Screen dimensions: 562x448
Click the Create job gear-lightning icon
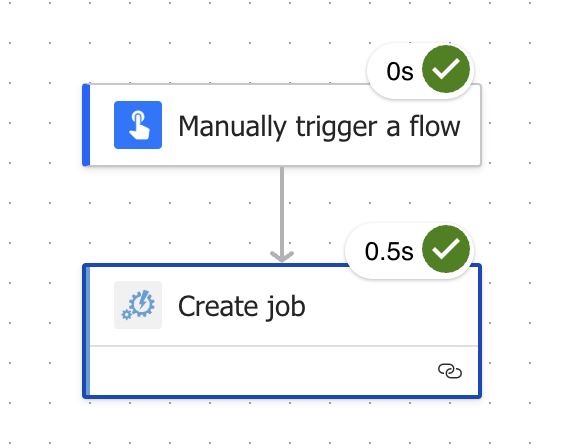click(138, 305)
